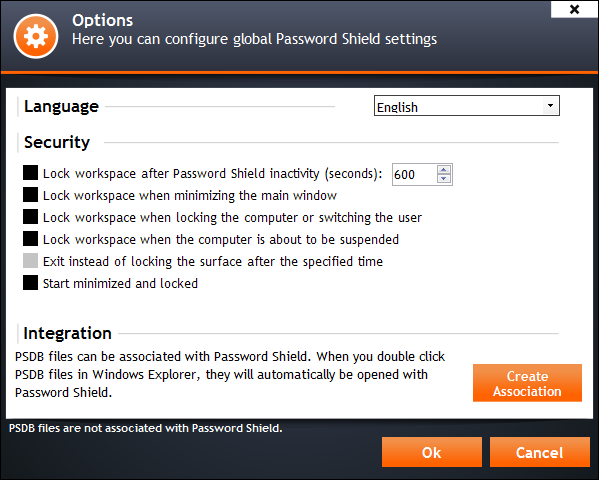Click the Create Association button
This screenshot has height=480, width=599.
(x=527, y=383)
